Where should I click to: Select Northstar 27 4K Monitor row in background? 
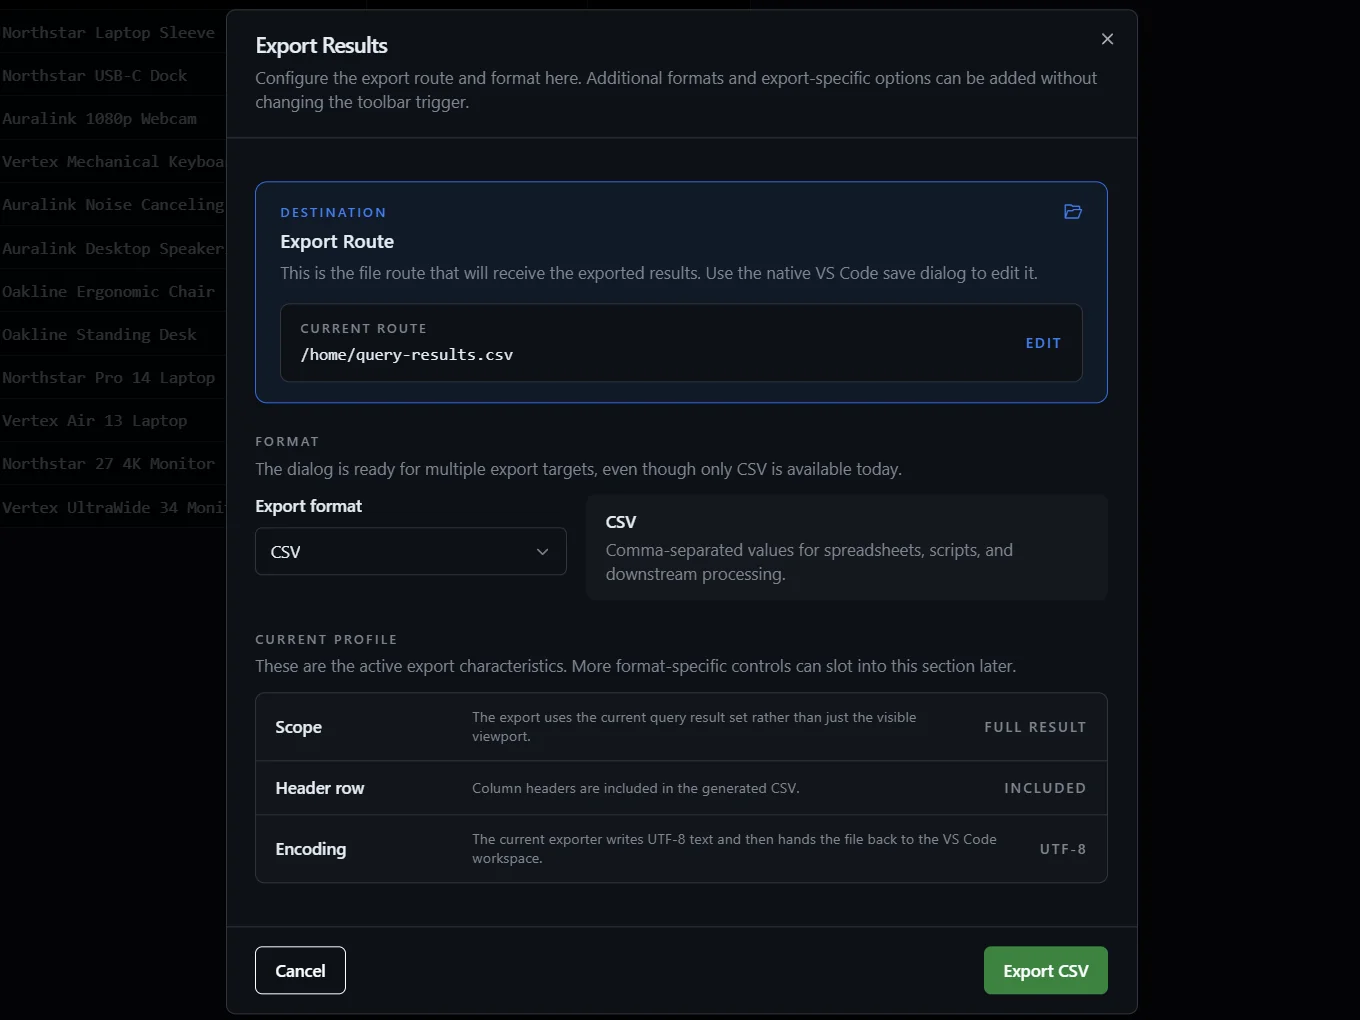[113, 463]
